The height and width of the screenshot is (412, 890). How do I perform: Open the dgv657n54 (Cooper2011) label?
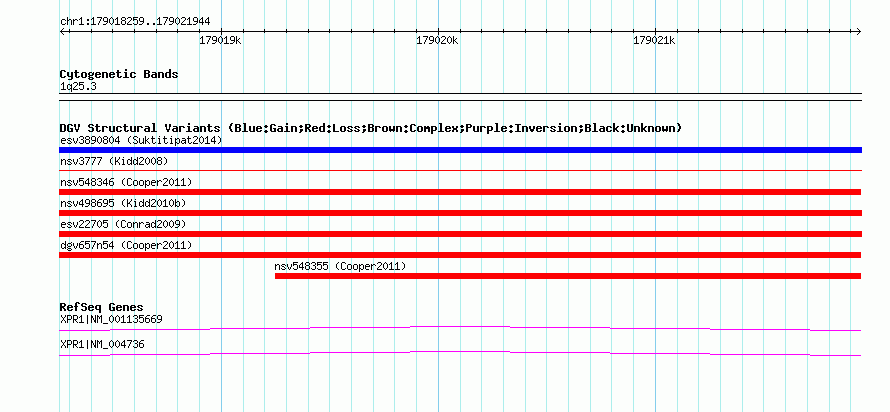[126, 245]
